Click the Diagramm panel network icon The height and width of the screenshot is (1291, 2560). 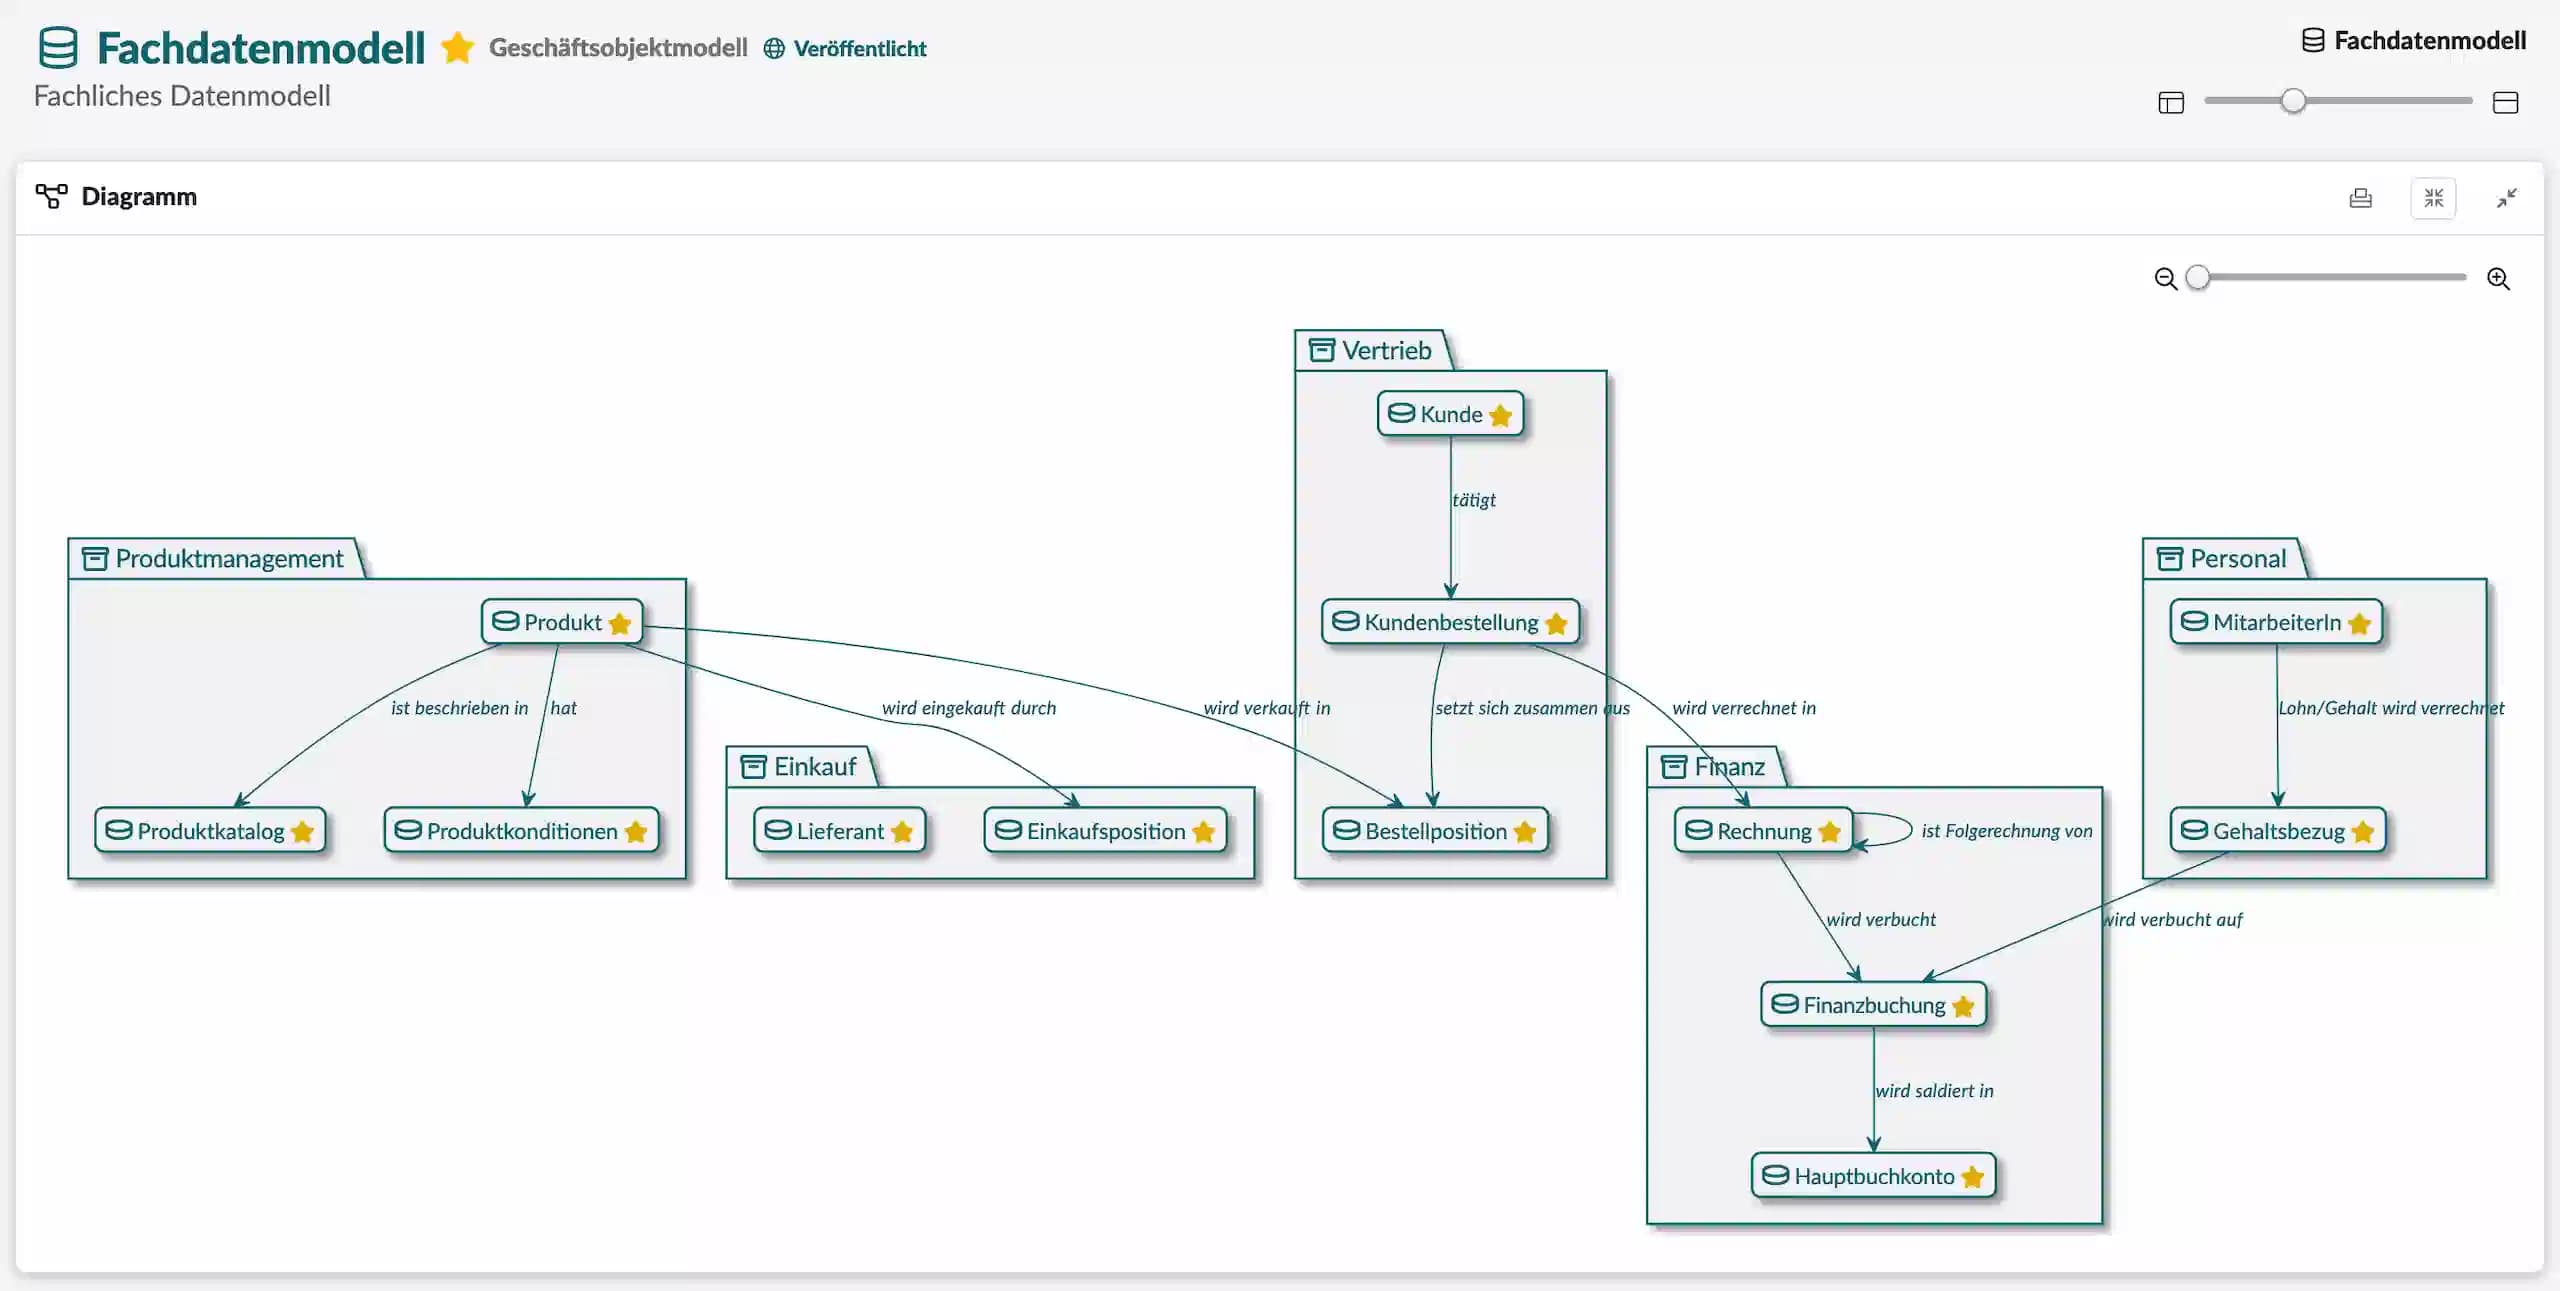[x=51, y=196]
